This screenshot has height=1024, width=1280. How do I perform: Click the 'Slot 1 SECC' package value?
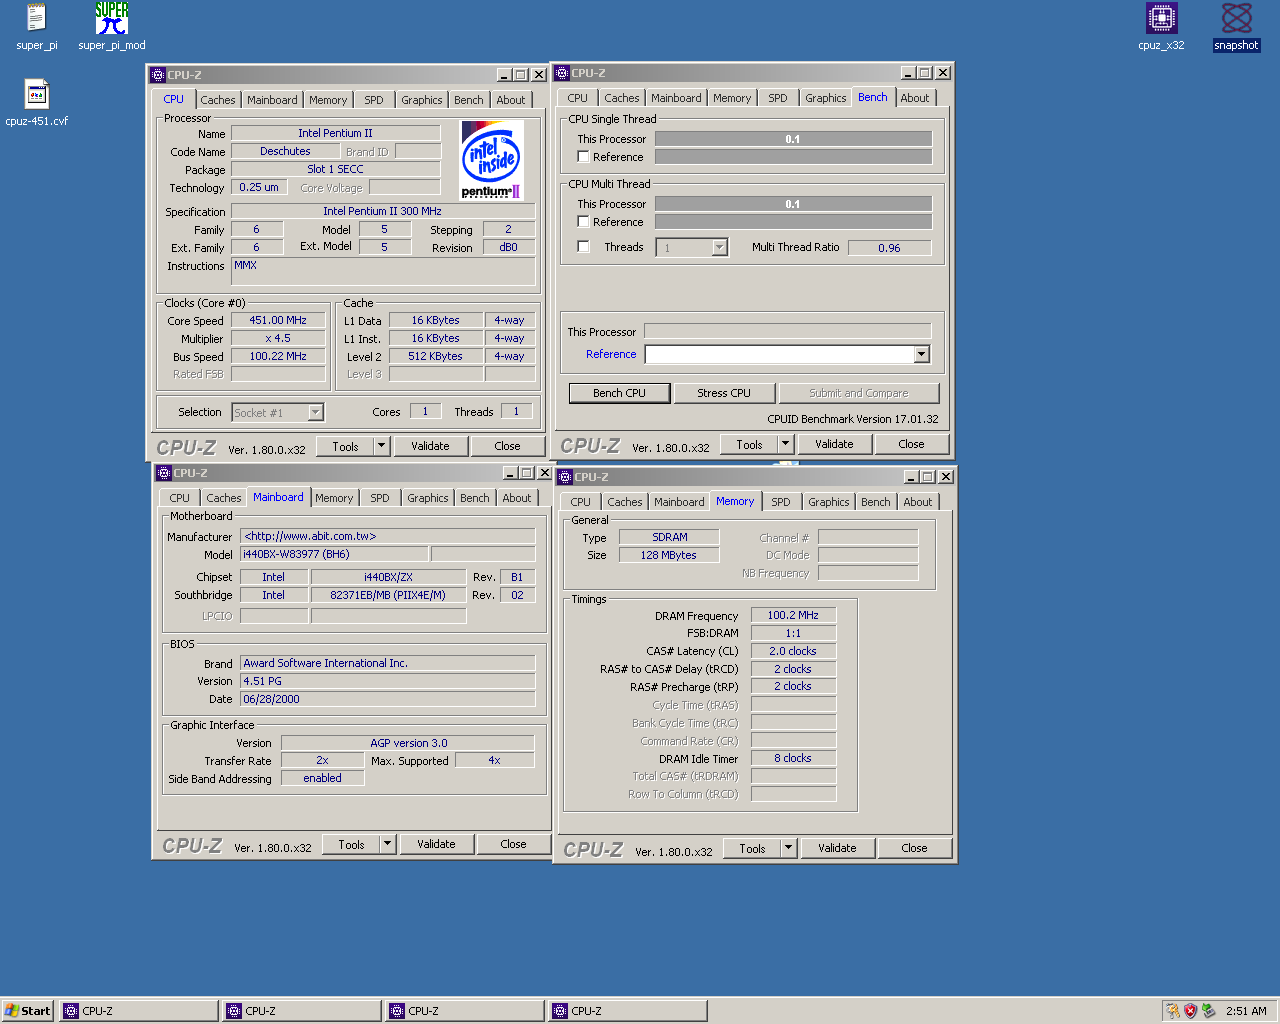(335, 169)
